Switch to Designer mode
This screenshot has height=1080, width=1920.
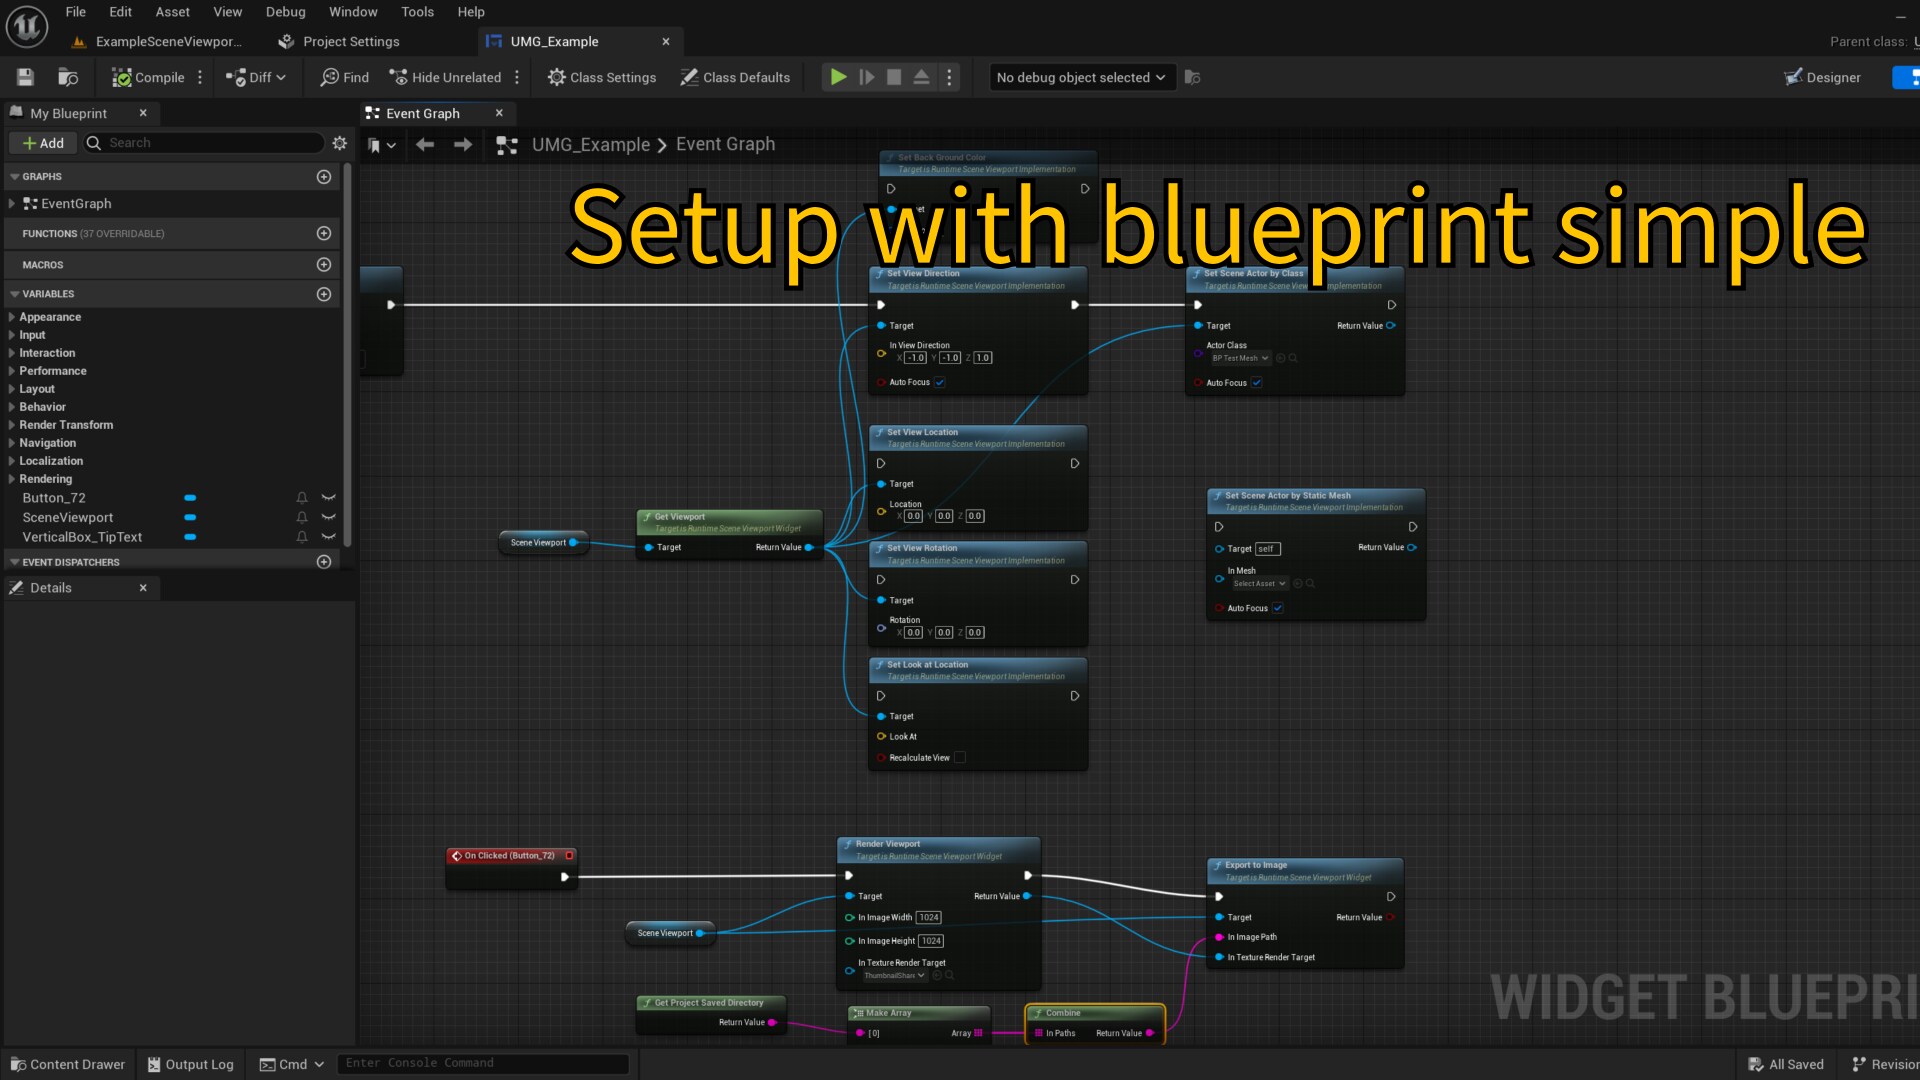[x=1822, y=77]
